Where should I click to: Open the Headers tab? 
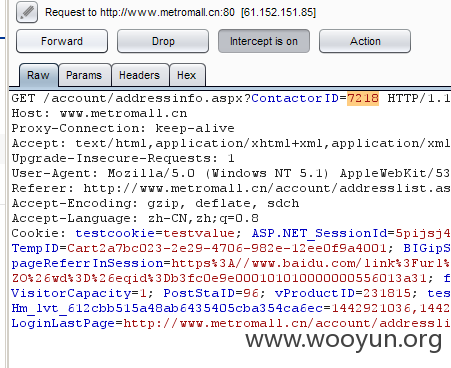click(140, 75)
